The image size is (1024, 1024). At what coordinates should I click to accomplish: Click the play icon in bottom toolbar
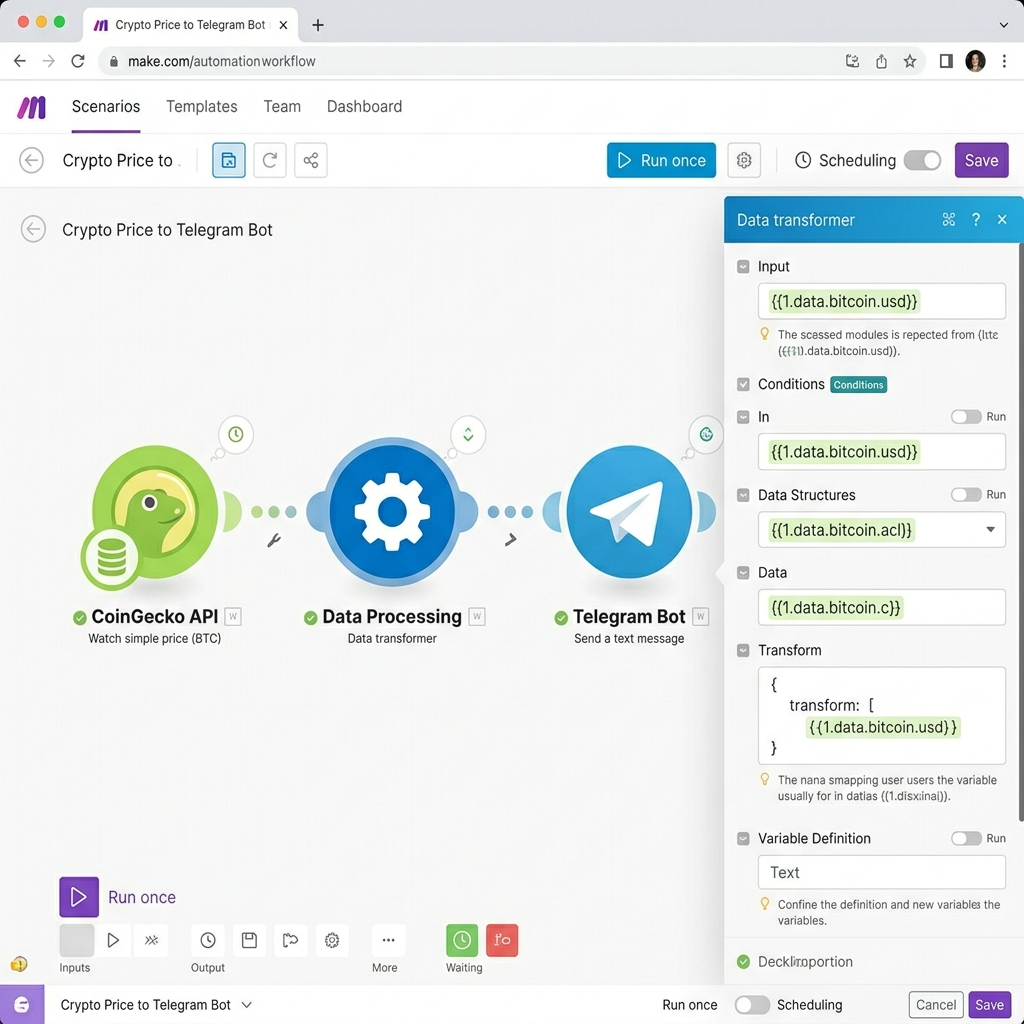coord(113,940)
